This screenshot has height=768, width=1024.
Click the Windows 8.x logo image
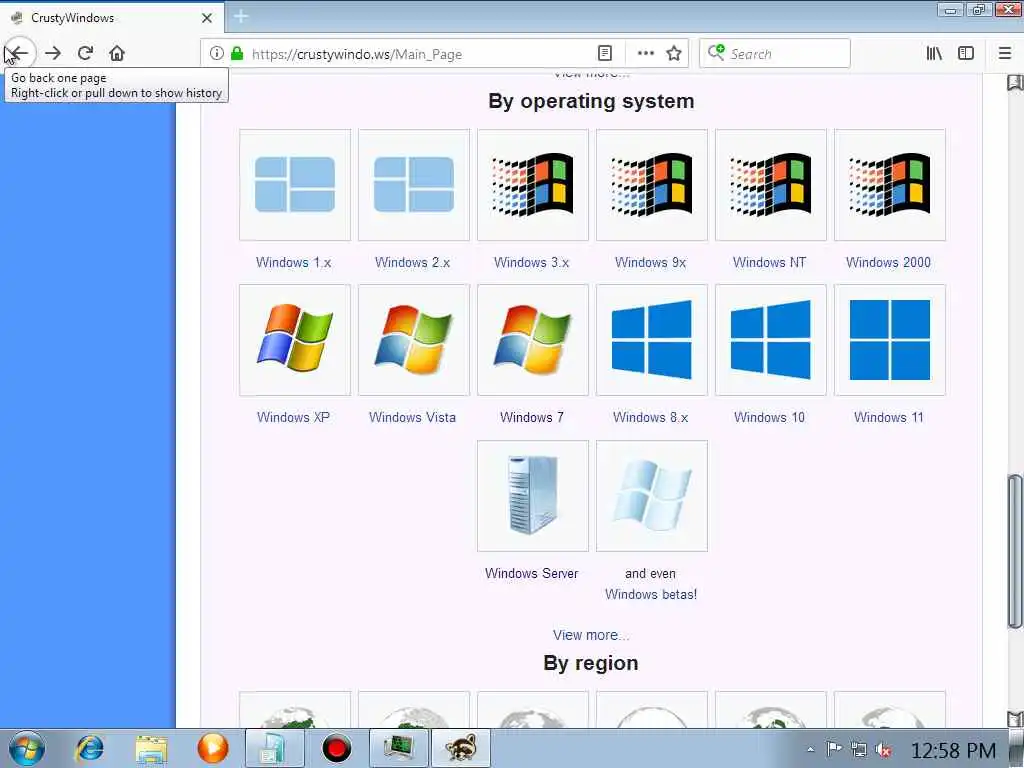coord(651,340)
